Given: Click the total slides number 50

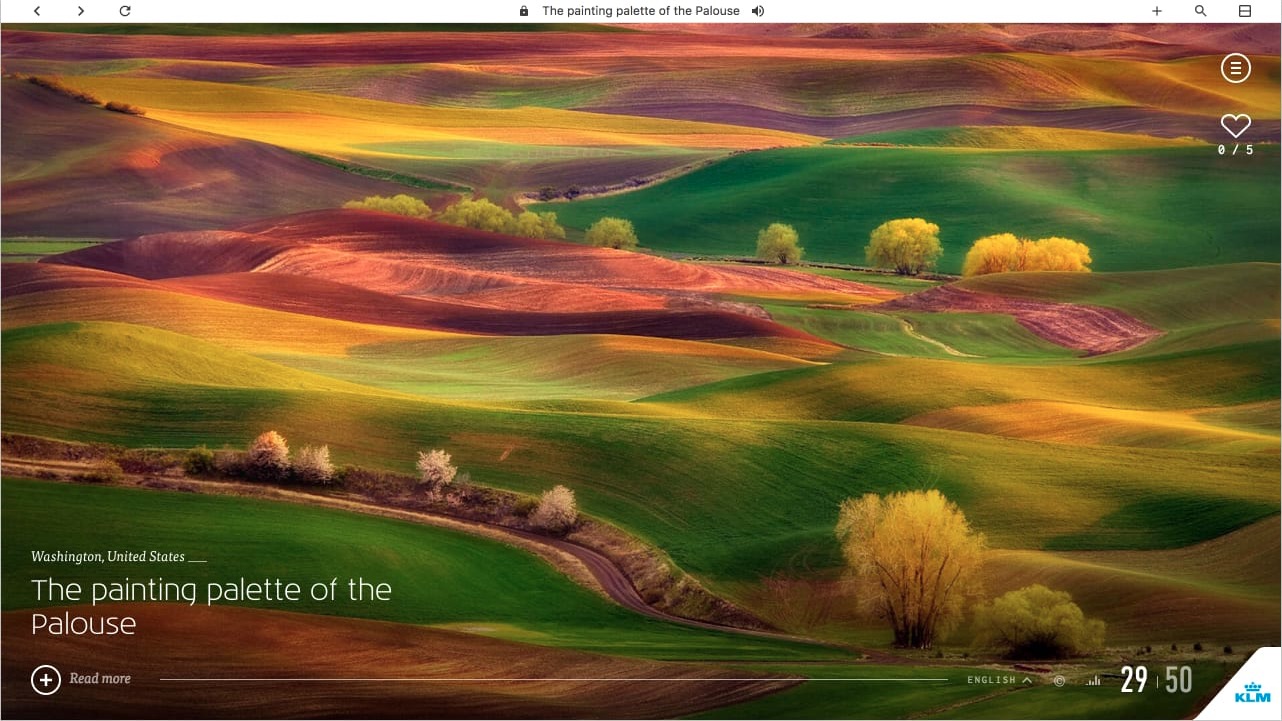Looking at the screenshot, I should (x=1179, y=680).
